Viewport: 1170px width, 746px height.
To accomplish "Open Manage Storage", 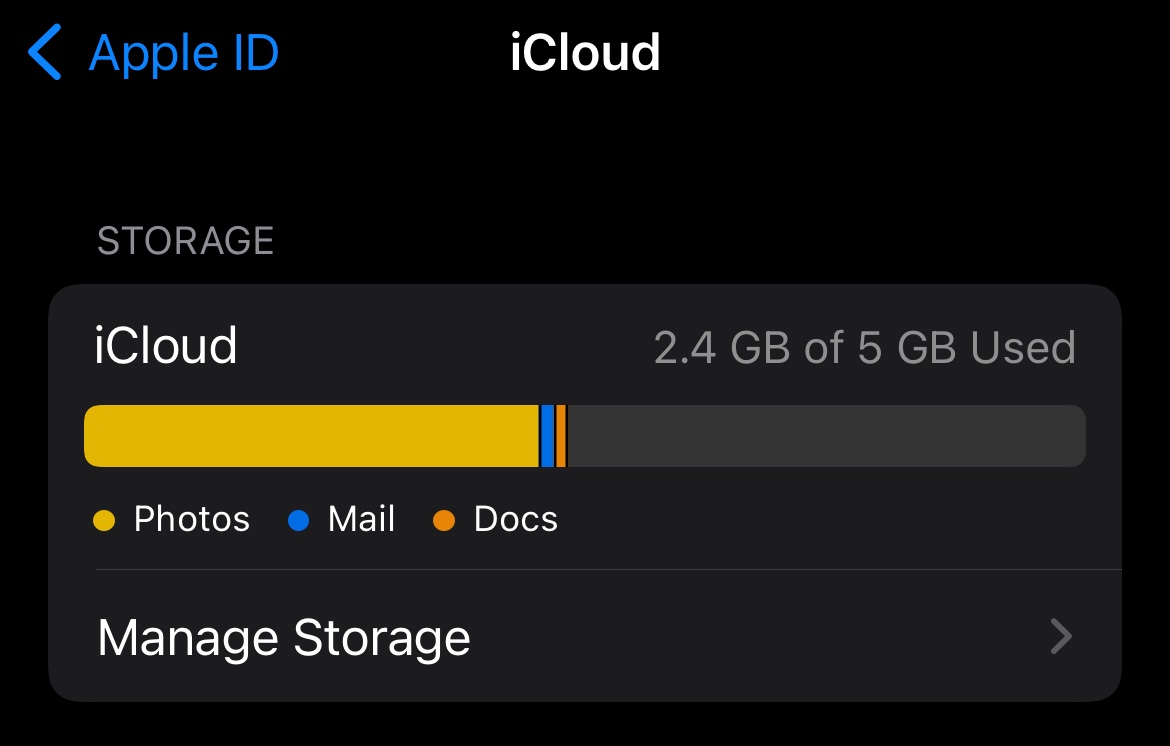I will point(284,638).
